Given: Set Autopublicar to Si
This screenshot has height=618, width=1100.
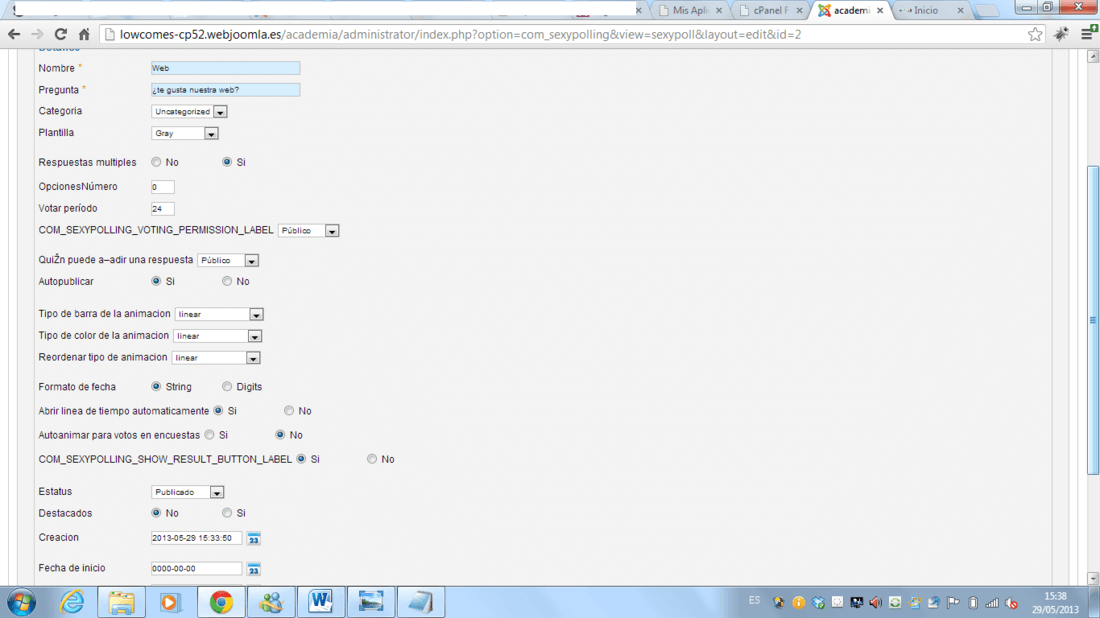Looking at the screenshot, I should [x=156, y=281].
